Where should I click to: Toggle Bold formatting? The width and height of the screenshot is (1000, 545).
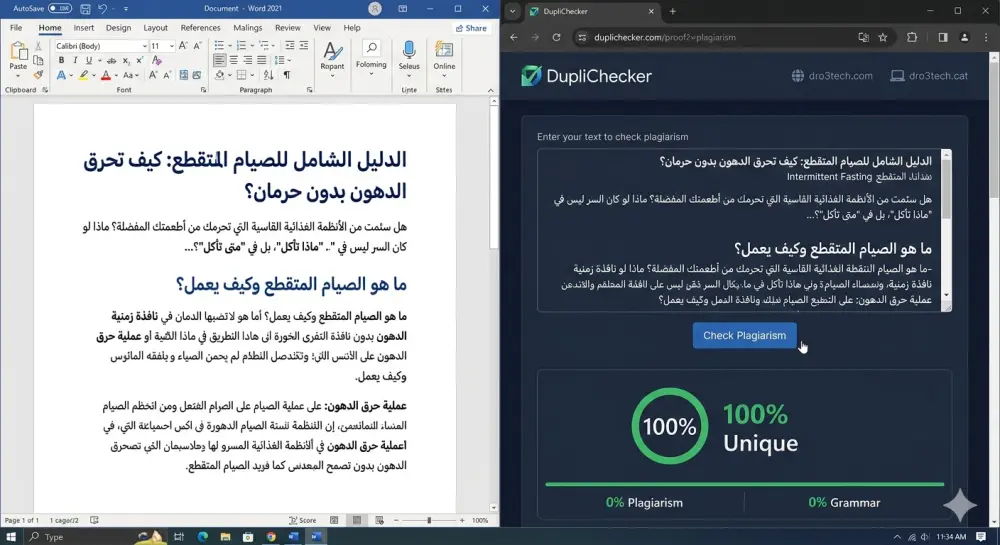61,61
